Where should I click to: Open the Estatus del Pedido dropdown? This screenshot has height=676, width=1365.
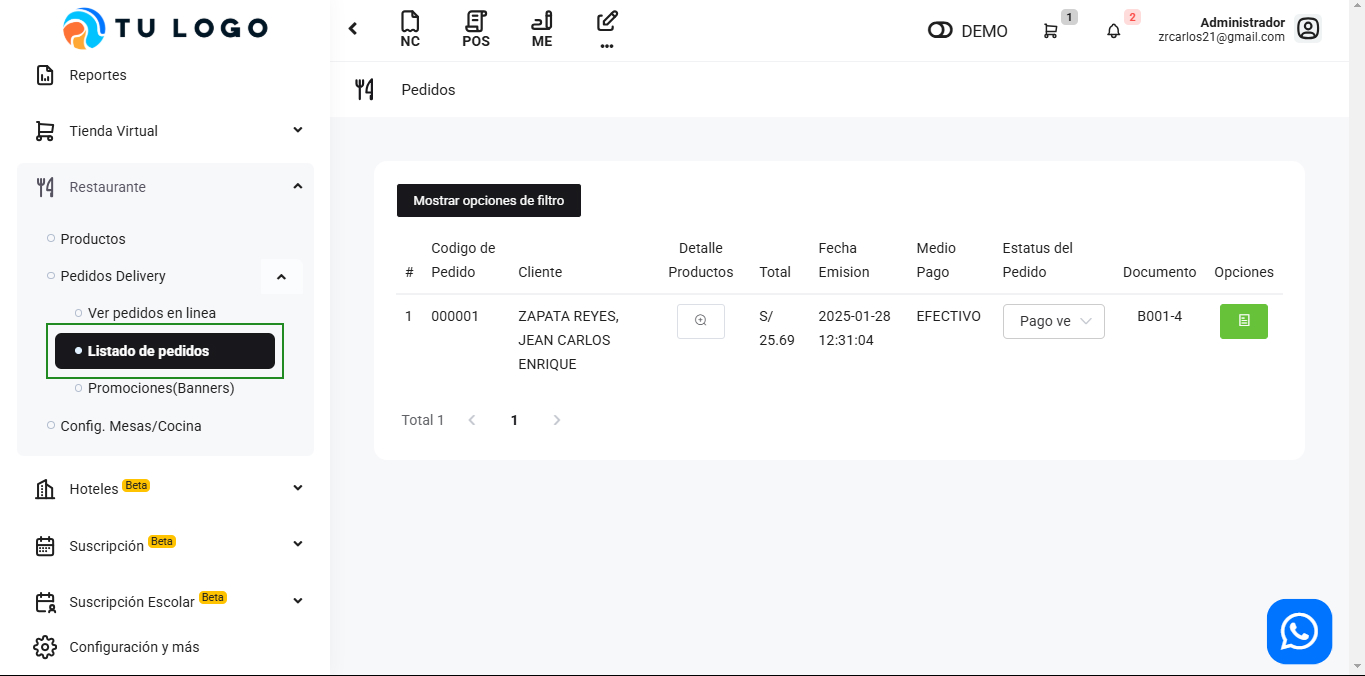pos(1053,321)
